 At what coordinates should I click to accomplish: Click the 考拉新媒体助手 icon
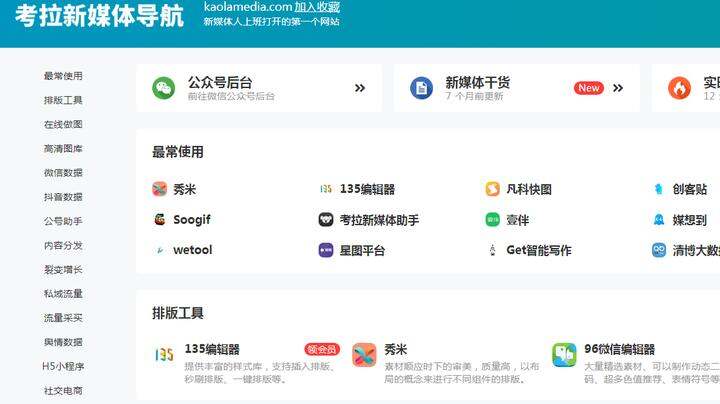tap(326, 219)
